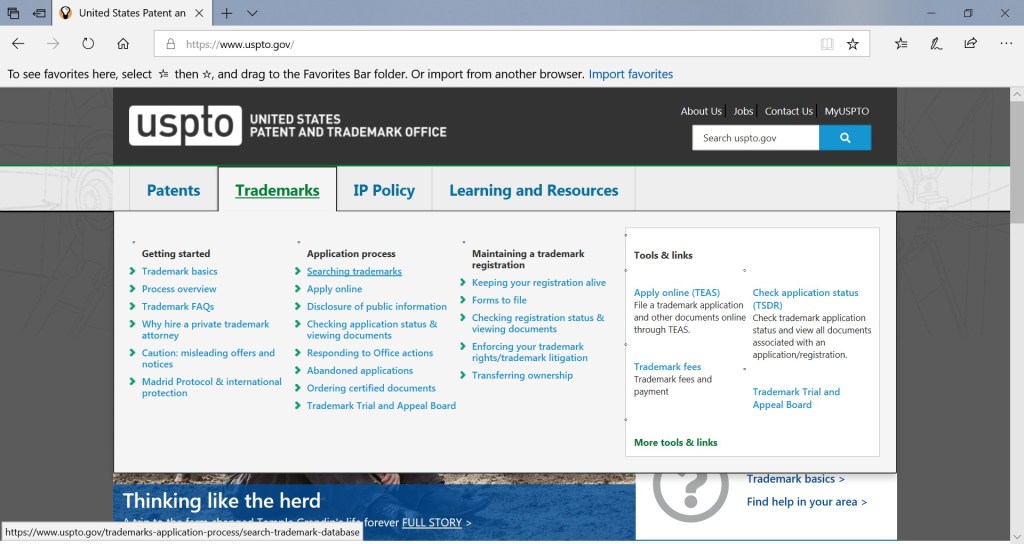This screenshot has width=1024, height=544.
Task: Open a new tab with the plus icon
Action: pos(227,13)
